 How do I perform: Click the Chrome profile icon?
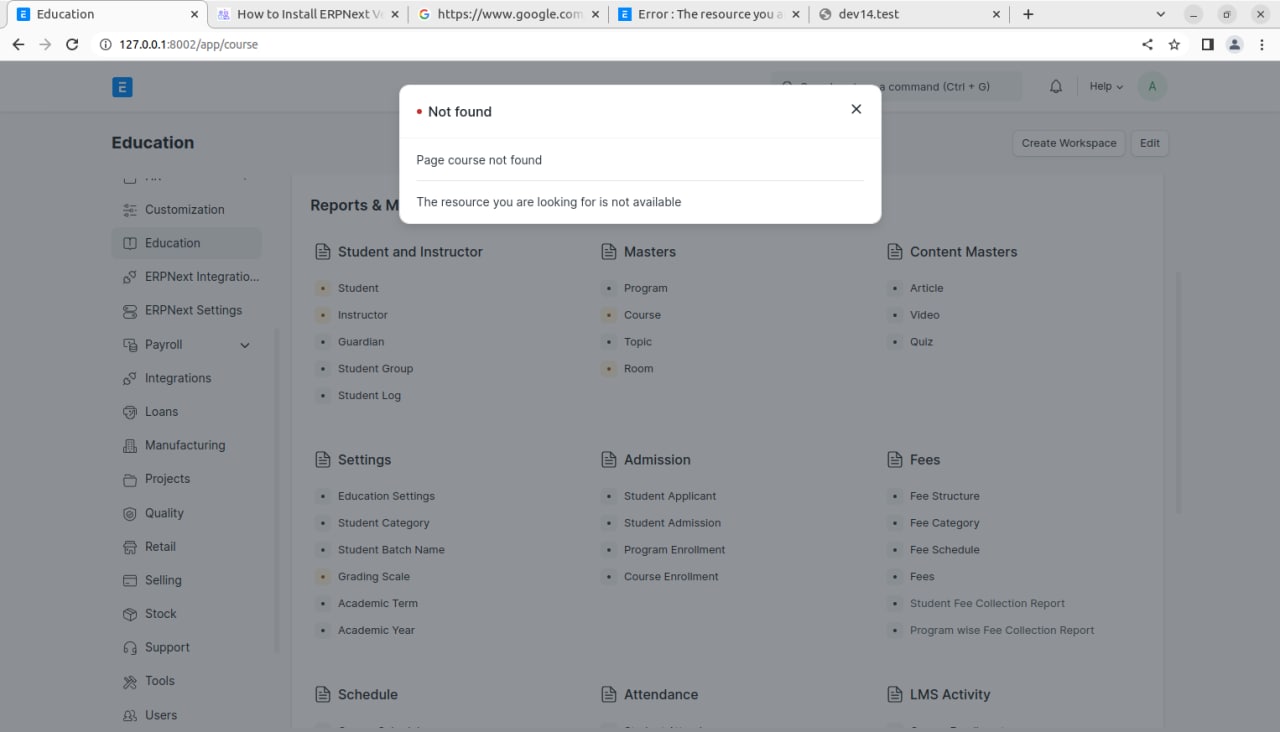click(x=1235, y=44)
